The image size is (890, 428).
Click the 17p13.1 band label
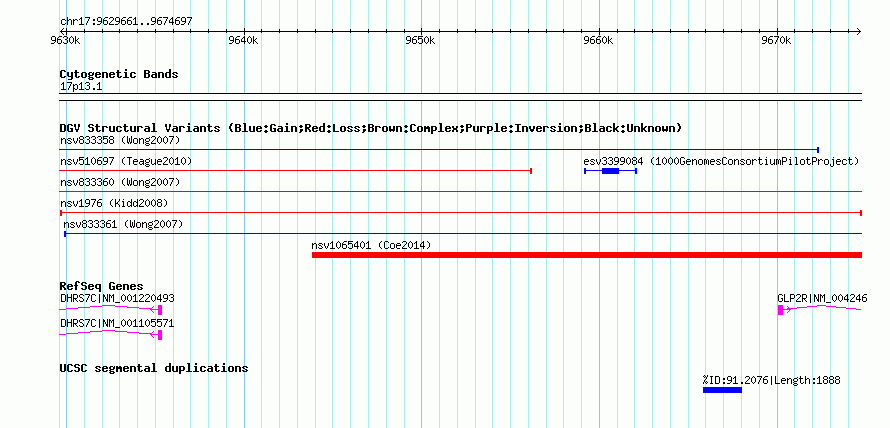81,87
